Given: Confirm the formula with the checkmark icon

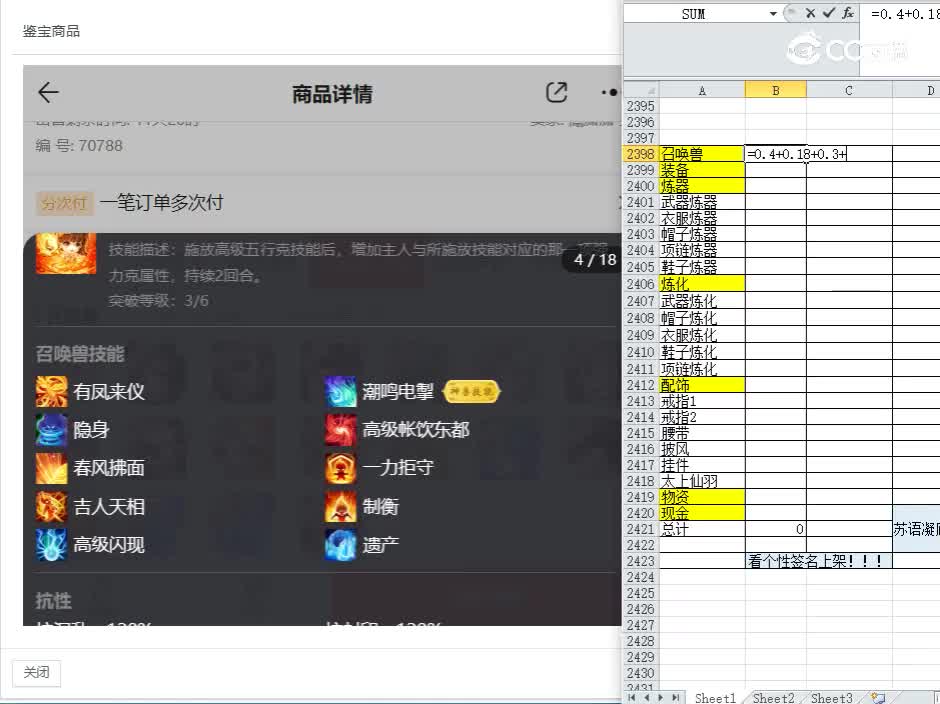Looking at the screenshot, I should click(829, 13).
